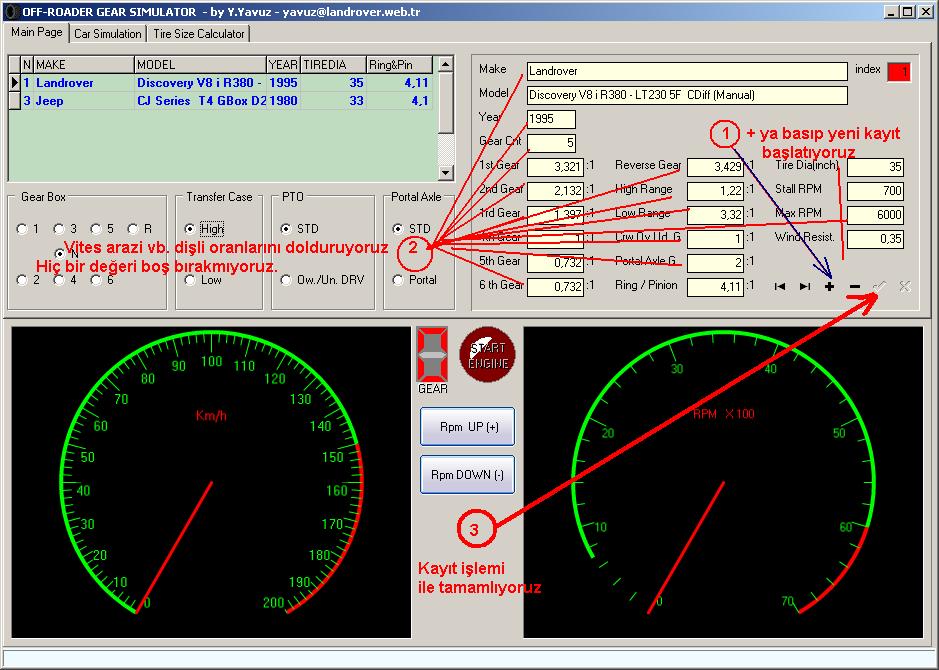This screenshot has width=939, height=670.
Task: Switch to the Tire Size Calculator tab
Action: 199,34
